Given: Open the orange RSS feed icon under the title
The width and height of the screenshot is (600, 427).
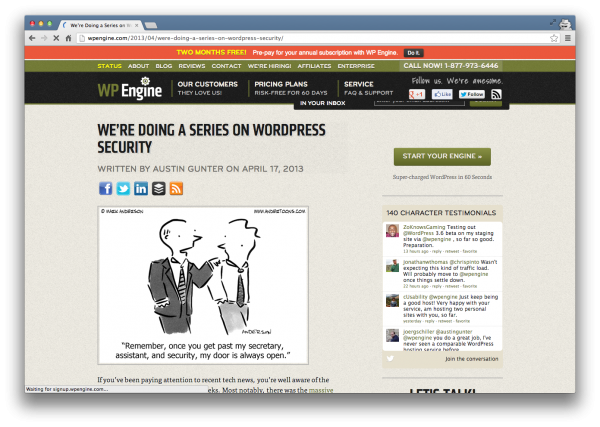Looking at the screenshot, I should coord(176,189).
